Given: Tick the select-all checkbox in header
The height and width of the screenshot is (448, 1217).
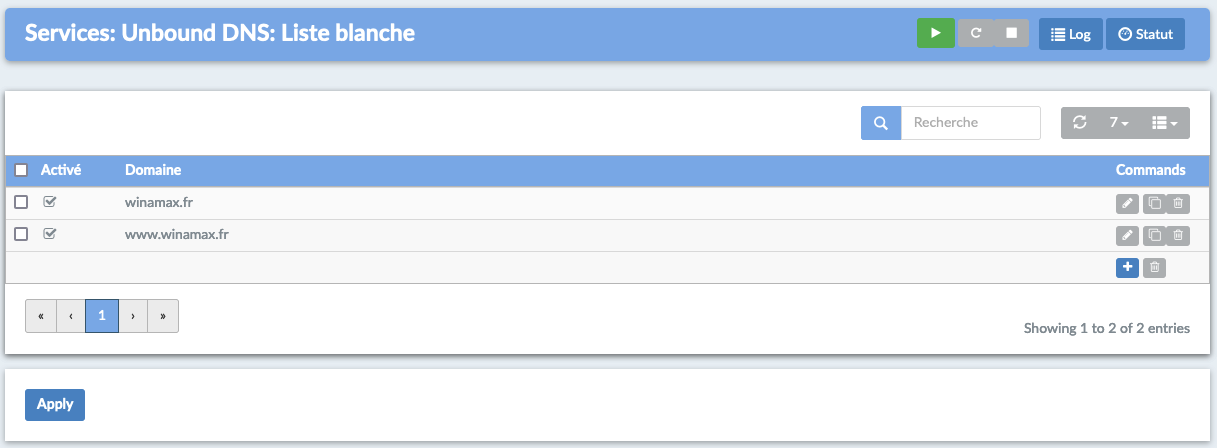Looking at the screenshot, I should 21,170.
